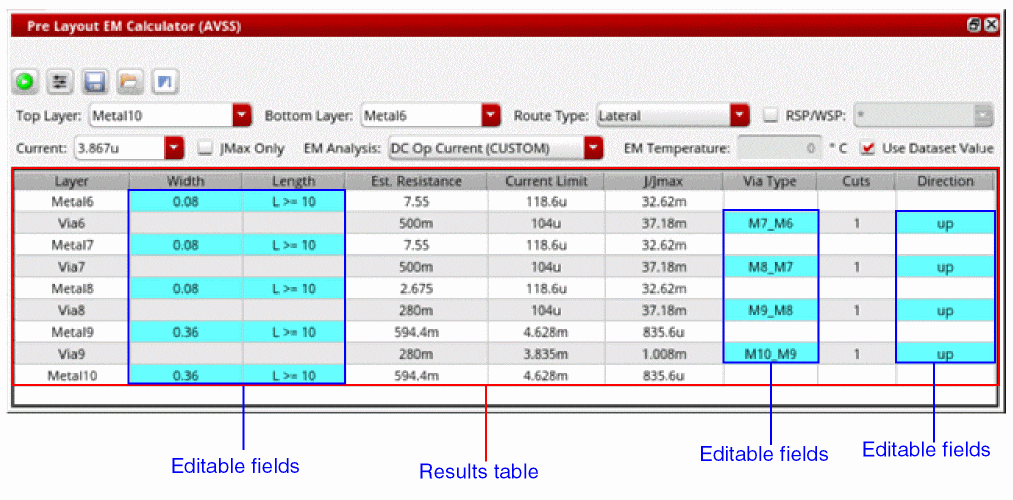Run the EM calculation green play icon

pyautogui.click(x=25, y=81)
